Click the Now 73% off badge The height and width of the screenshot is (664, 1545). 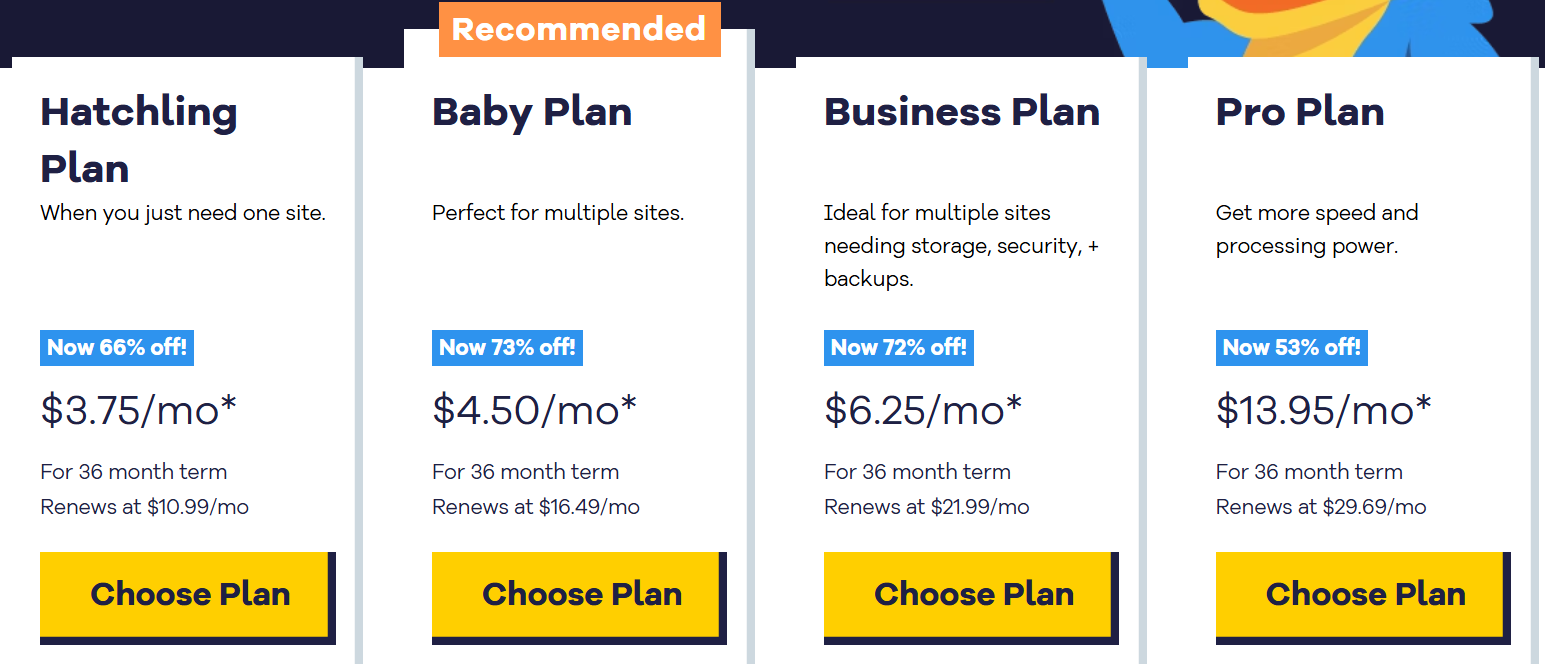tap(507, 347)
